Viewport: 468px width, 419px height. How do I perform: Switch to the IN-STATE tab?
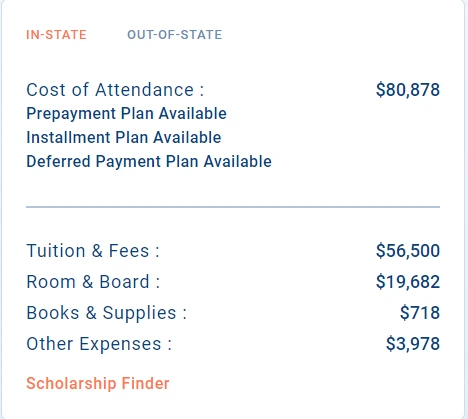56,35
